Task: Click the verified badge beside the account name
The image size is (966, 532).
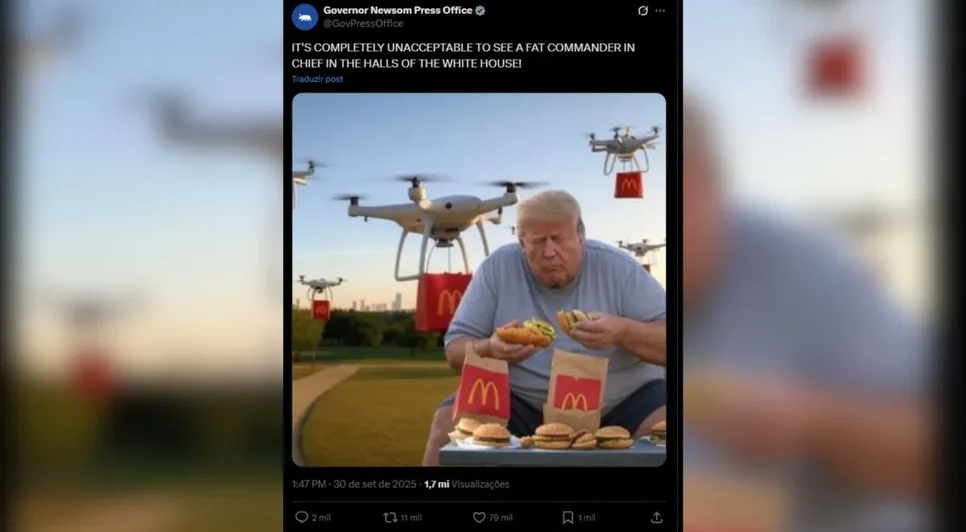Action: point(480,10)
